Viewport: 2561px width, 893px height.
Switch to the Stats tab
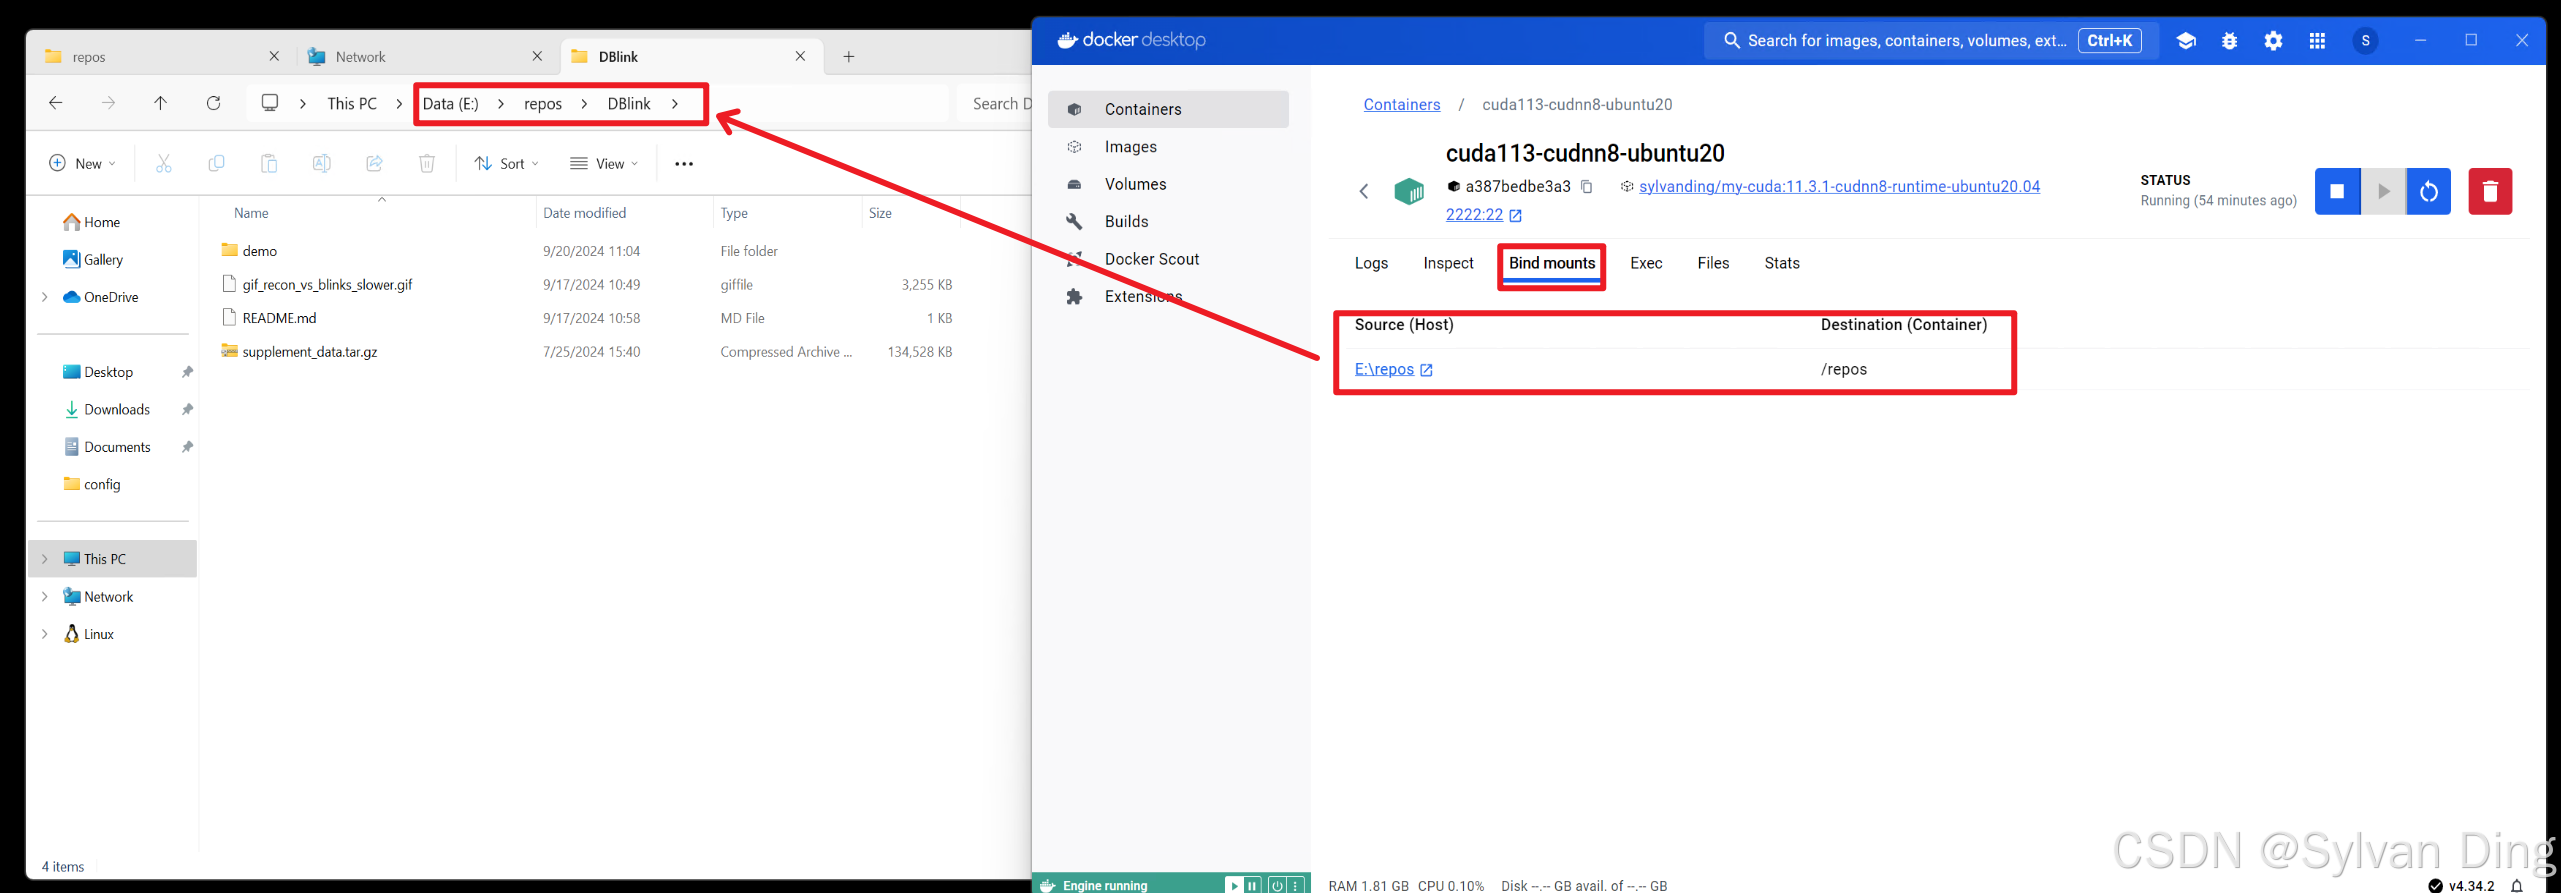(1782, 264)
